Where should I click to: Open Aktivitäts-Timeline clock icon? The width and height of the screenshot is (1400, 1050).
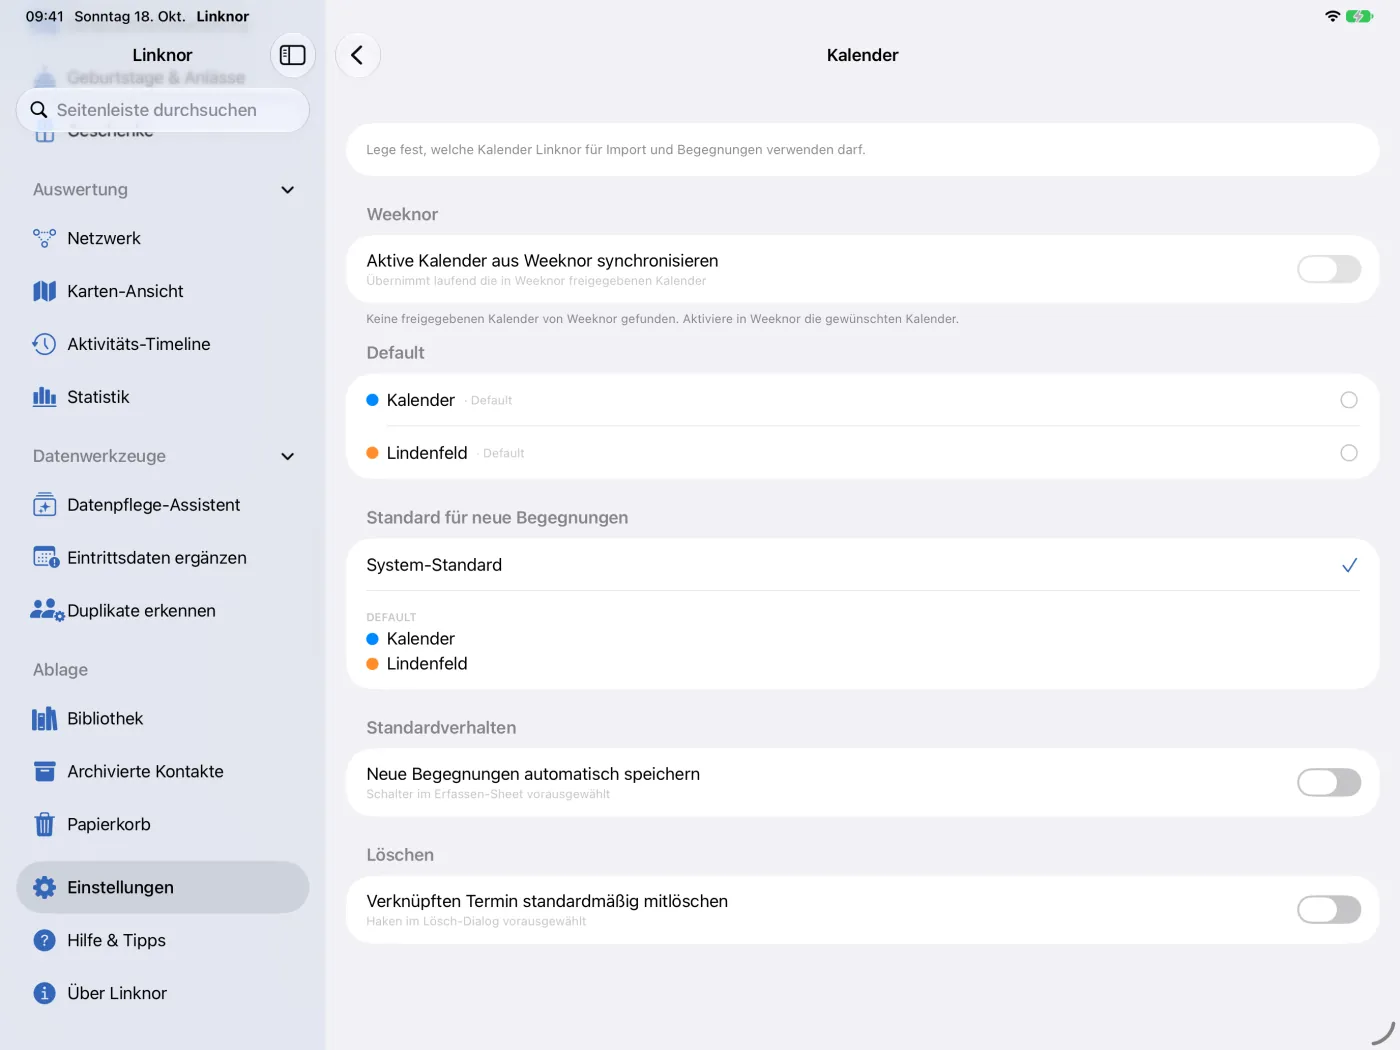point(44,344)
